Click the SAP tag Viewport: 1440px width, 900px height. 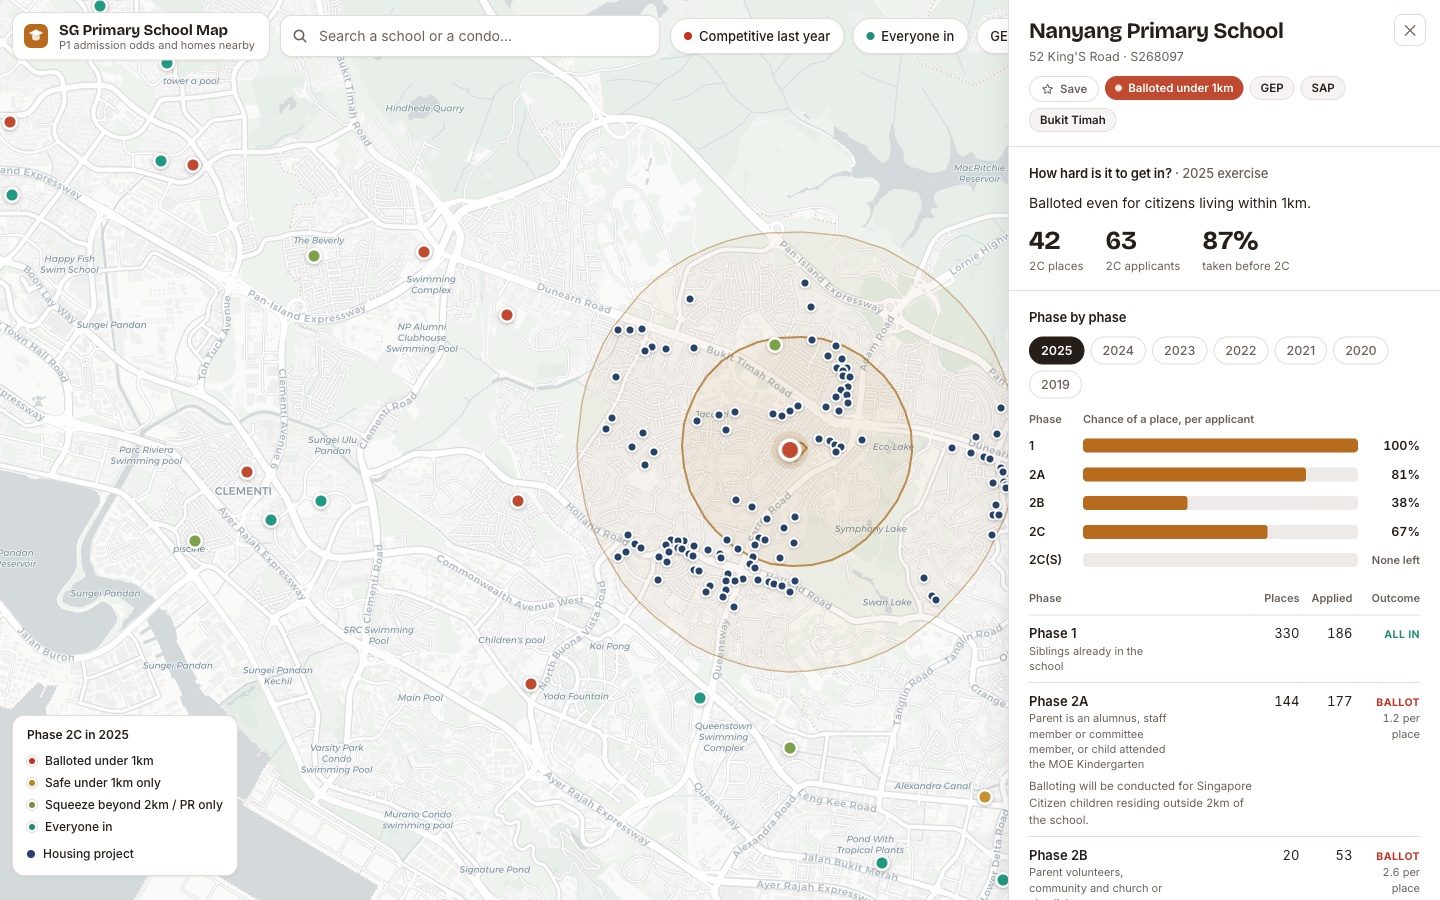coord(1323,88)
